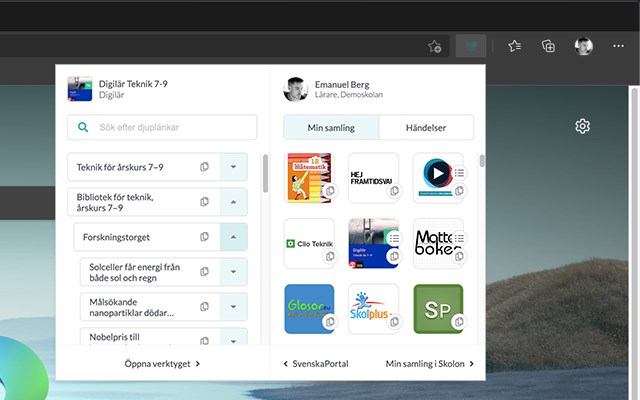Select the Forskningstorget row text

pyautogui.click(x=116, y=237)
